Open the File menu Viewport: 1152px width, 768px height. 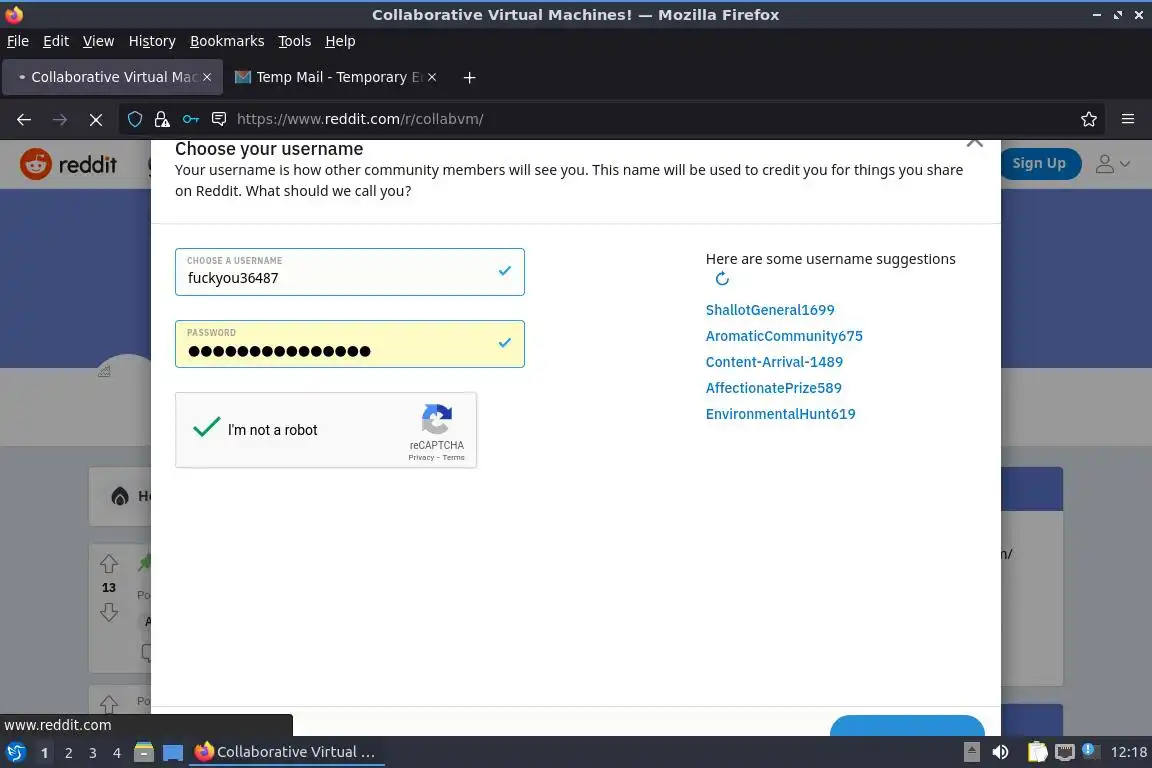tap(18, 41)
